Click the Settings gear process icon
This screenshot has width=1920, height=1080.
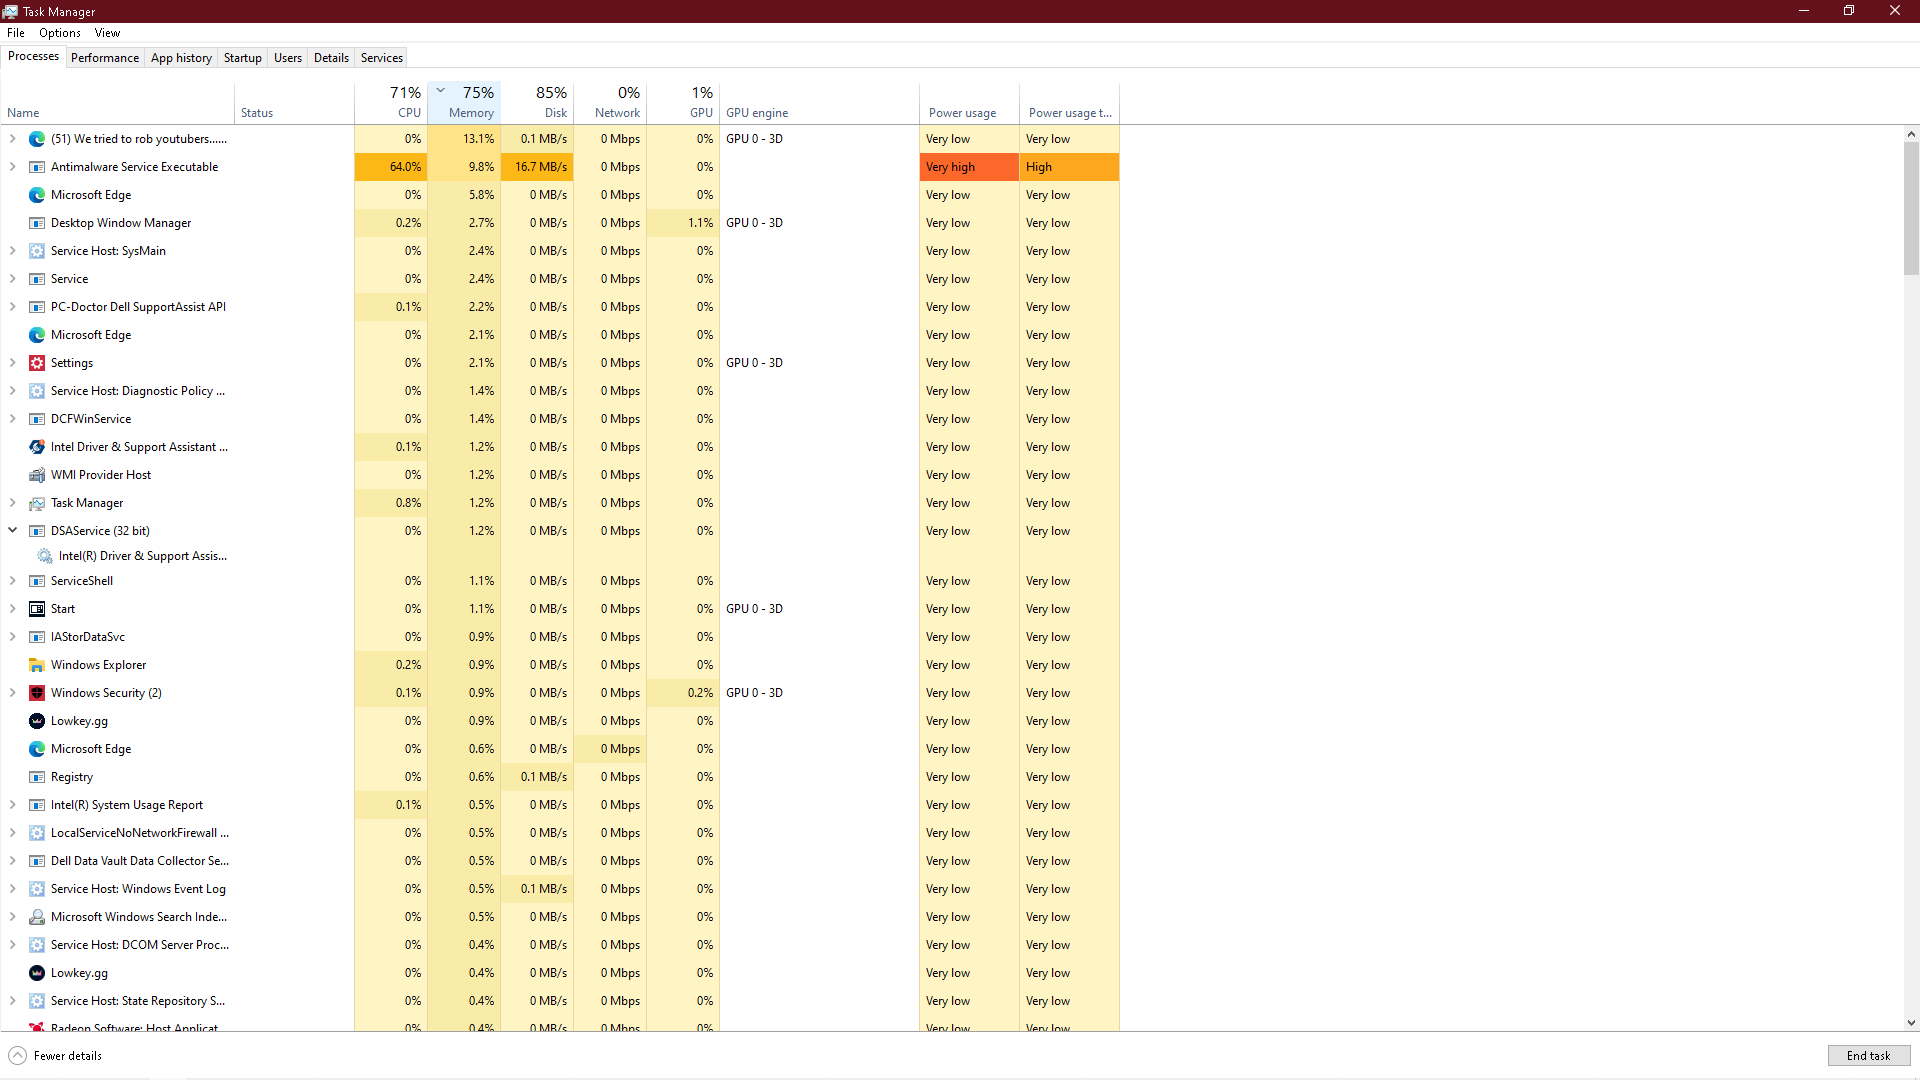pyautogui.click(x=37, y=363)
